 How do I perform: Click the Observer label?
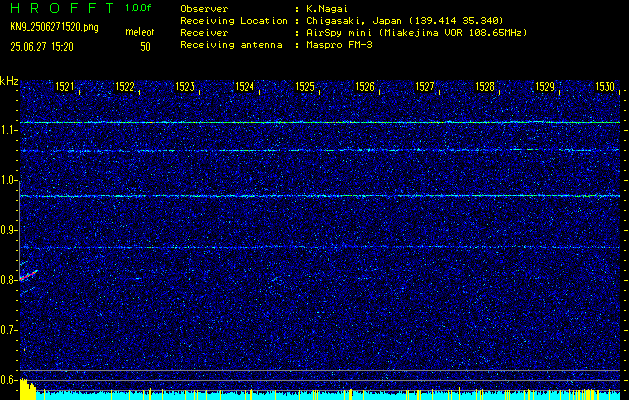tap(204, 9)
